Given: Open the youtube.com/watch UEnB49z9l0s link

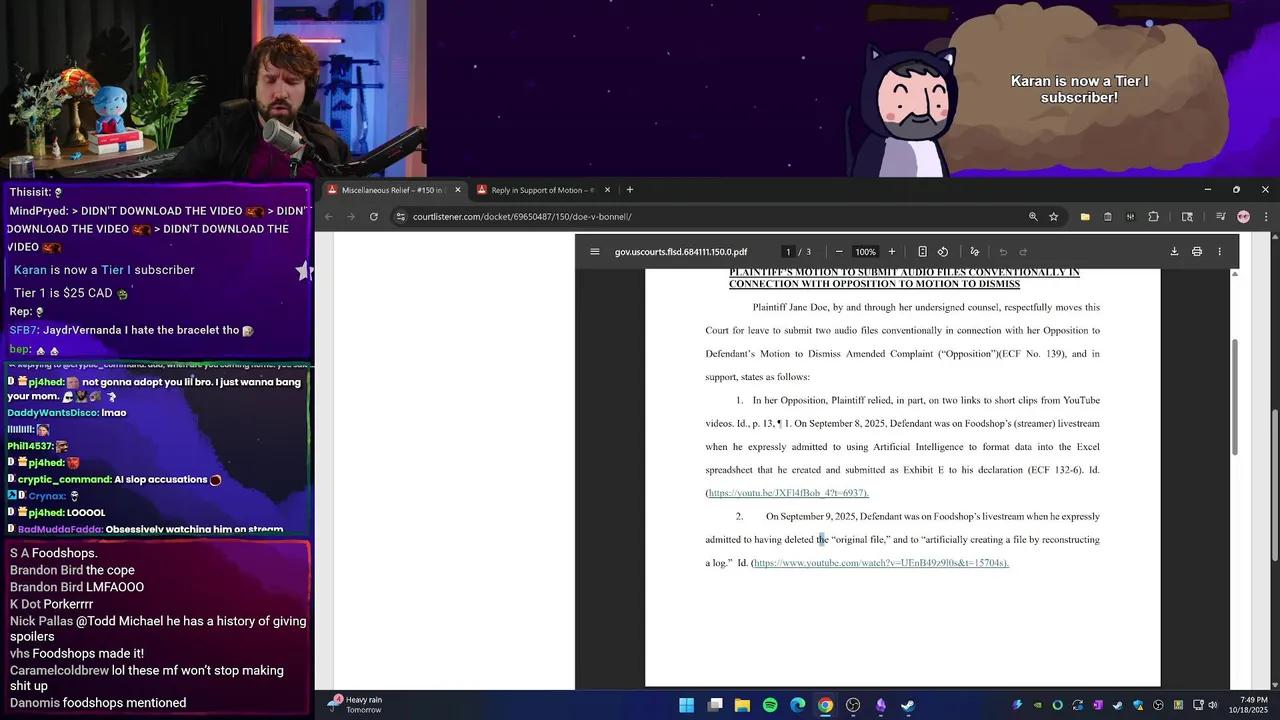Looking at the screenshot, I should click(x=880, y=563).
